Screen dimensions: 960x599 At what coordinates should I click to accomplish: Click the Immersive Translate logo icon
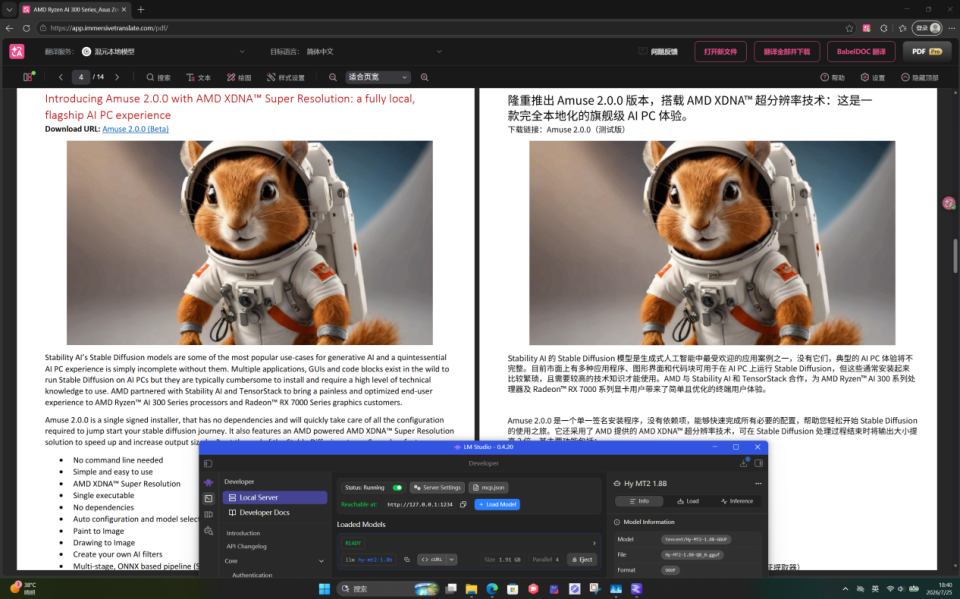[x=17, y=51]
